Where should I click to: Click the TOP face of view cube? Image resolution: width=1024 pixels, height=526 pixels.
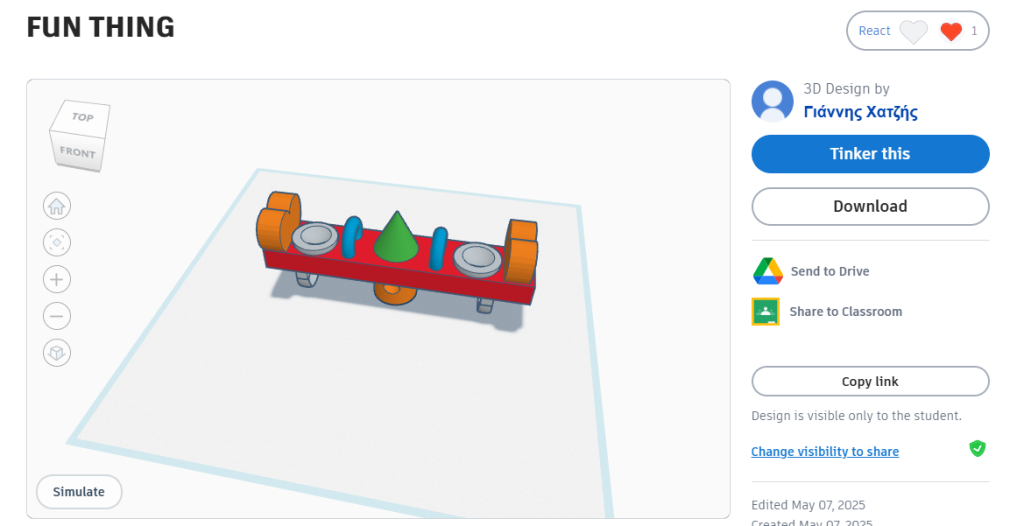tap(83, 117)
